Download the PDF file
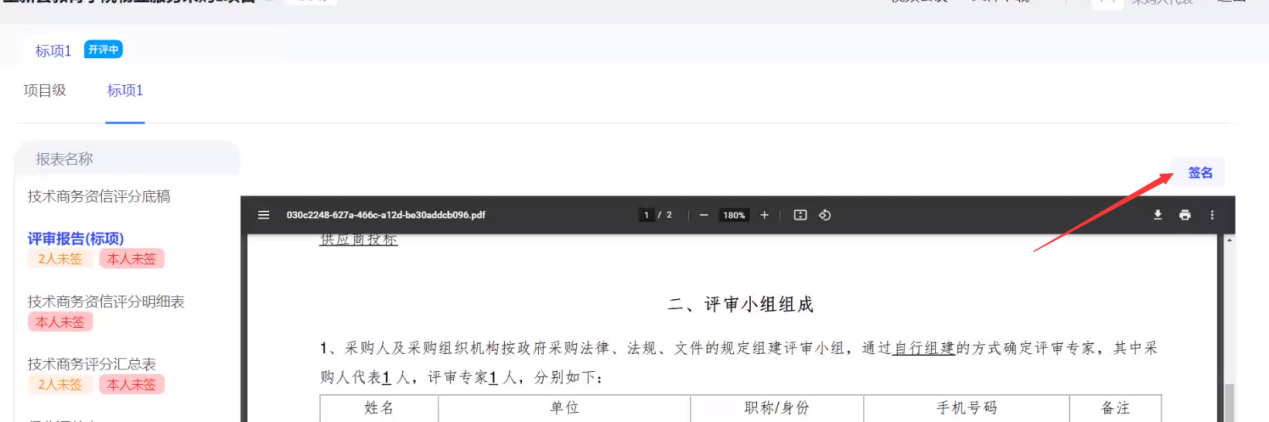The width and height of the screenshot is (1269, 422). [1158, 215]
